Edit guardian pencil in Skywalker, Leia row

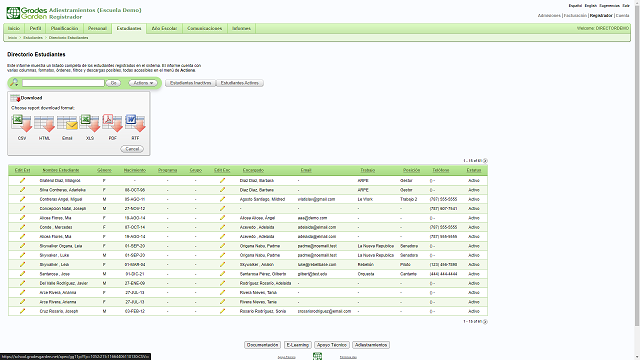pyautogui.click(x=222, y=264)
